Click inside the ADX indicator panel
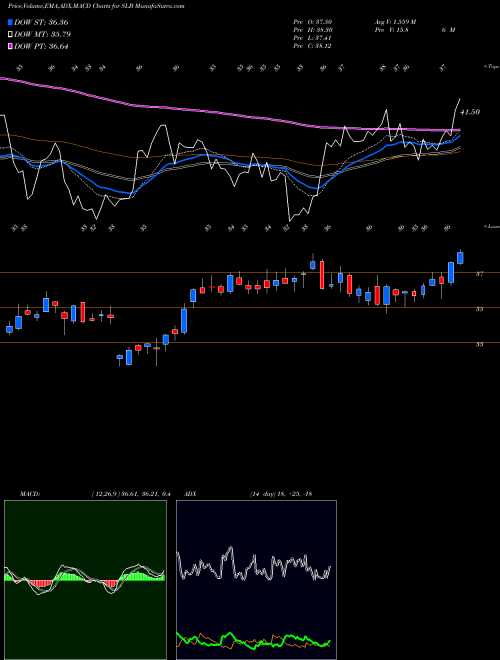Image resolution: width=500 pixels, height=660 pixels. [x=256, y=579]
